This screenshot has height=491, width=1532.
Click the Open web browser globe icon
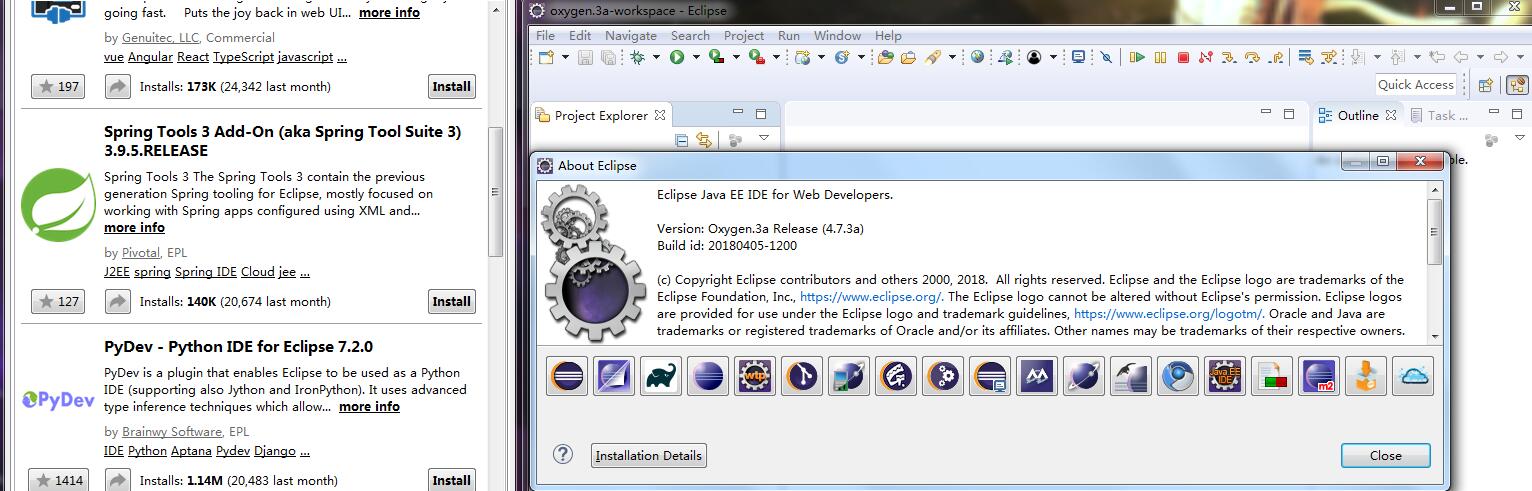point(977,58)
